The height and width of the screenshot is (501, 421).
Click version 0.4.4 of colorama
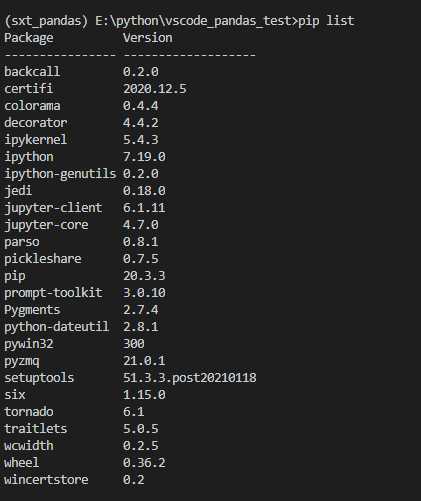click(141, 106)
